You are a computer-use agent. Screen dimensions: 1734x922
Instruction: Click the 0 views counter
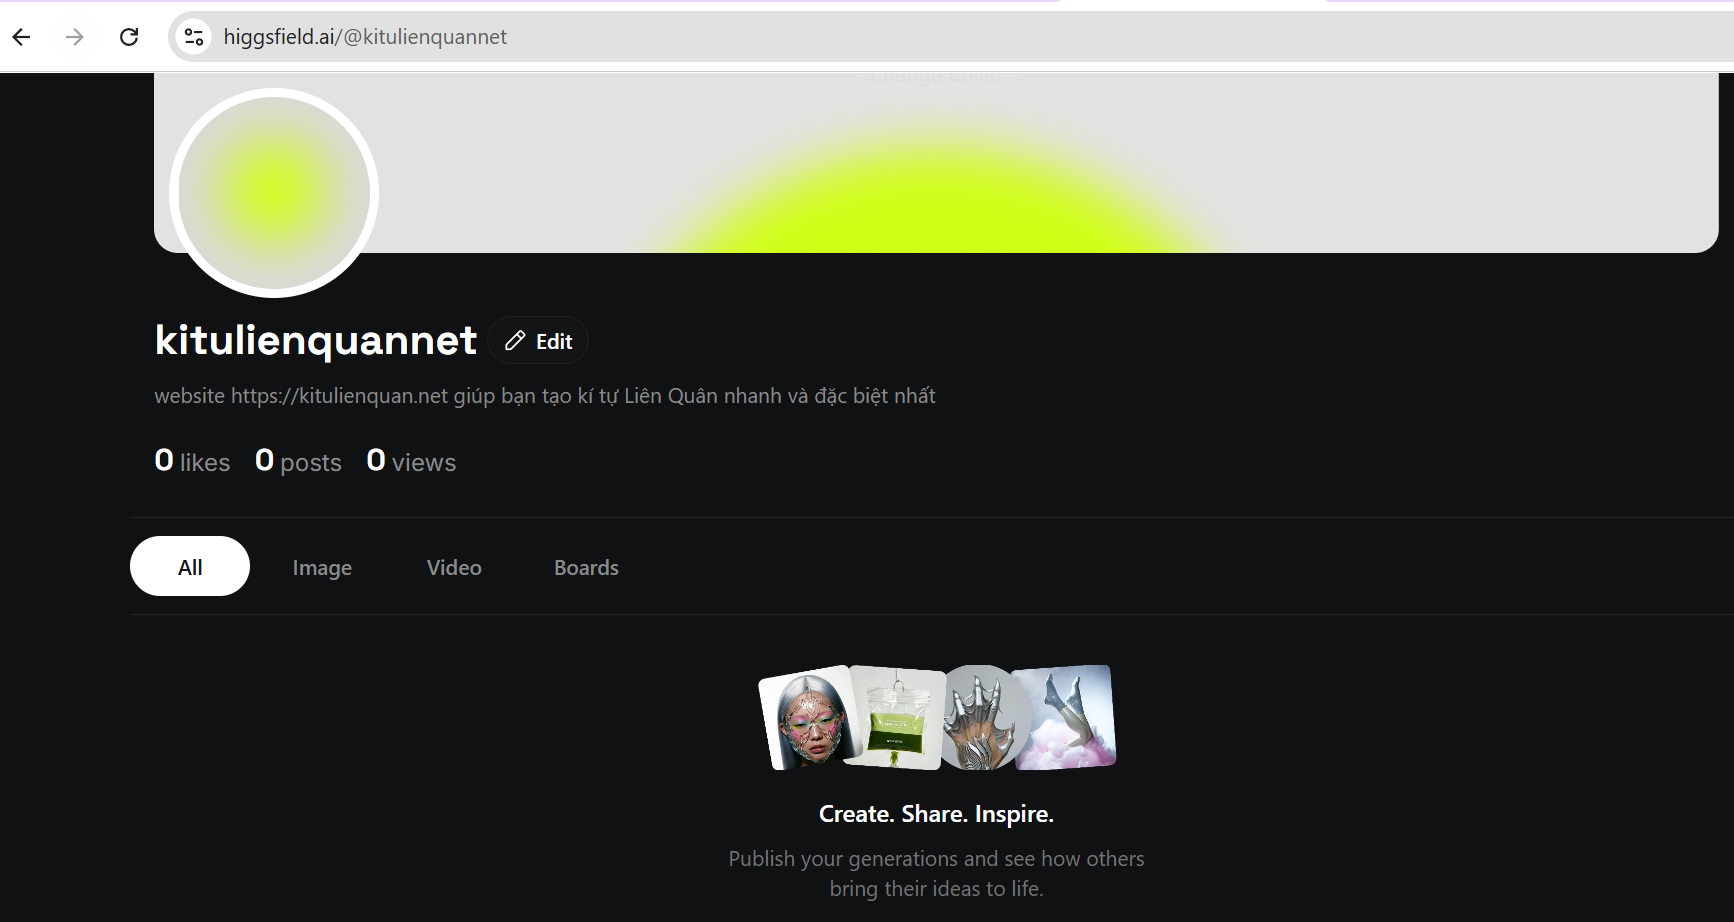pos(411,461)
